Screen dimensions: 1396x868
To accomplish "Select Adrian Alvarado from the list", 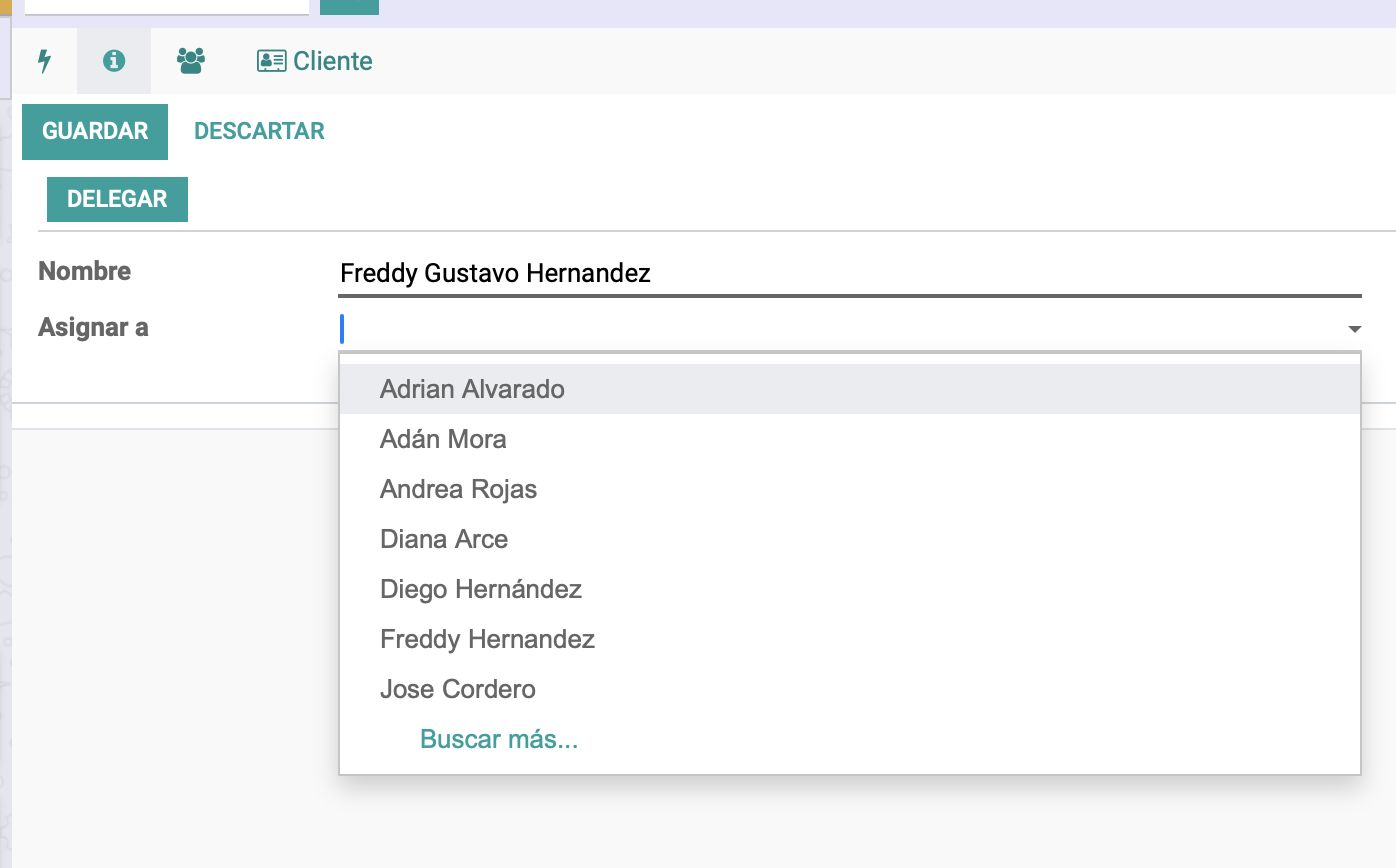I will pos(472,389).
